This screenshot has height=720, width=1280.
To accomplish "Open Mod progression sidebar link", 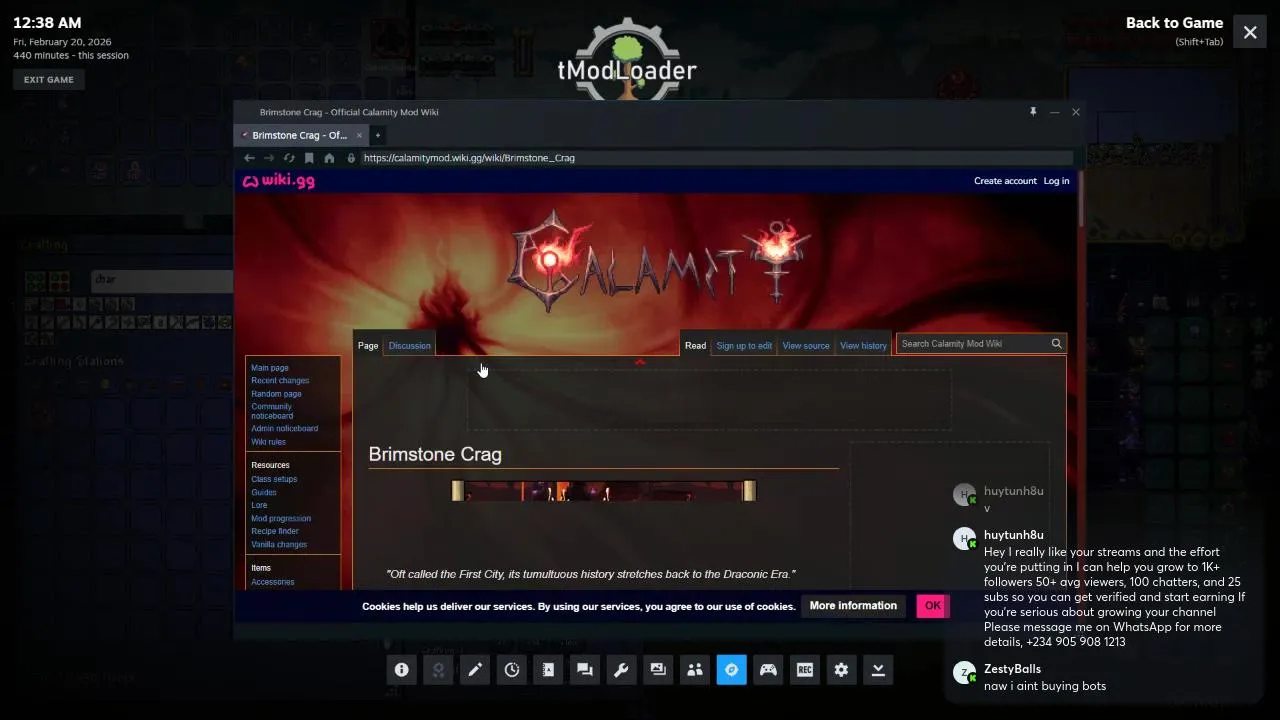I will click(281, 519).
